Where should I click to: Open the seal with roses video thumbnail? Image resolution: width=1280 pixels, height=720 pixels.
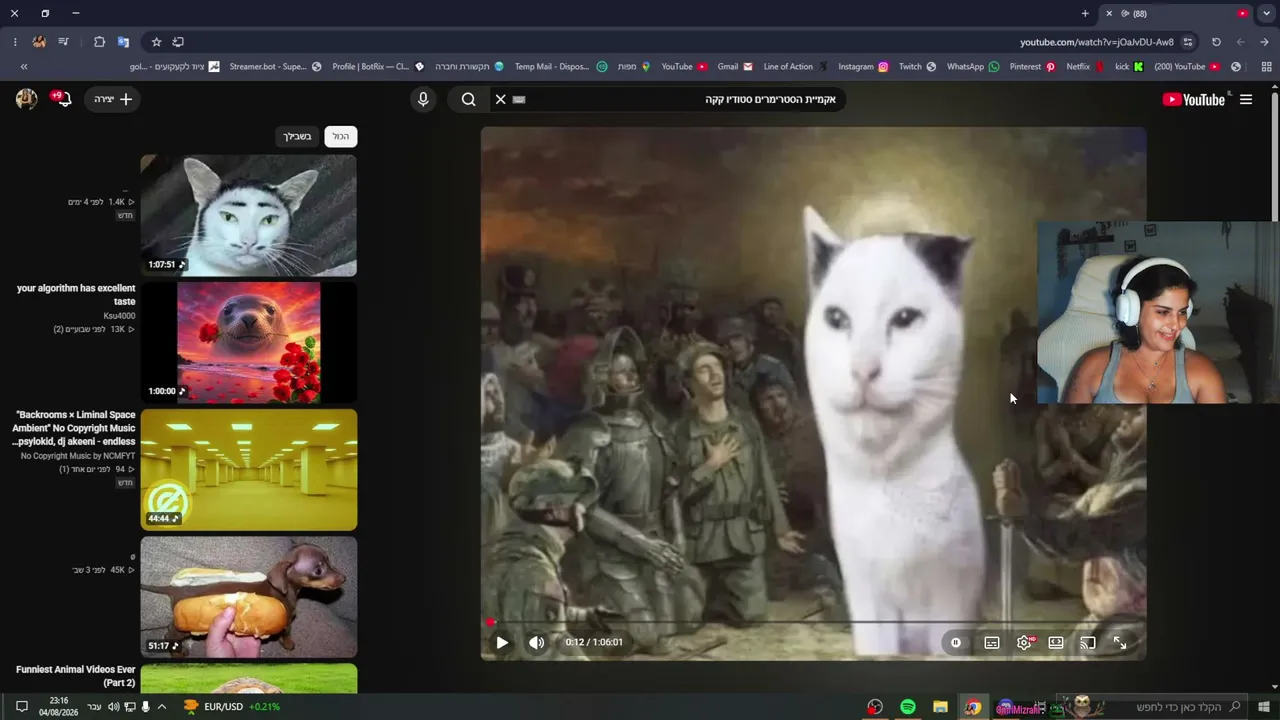coord(249,342)
